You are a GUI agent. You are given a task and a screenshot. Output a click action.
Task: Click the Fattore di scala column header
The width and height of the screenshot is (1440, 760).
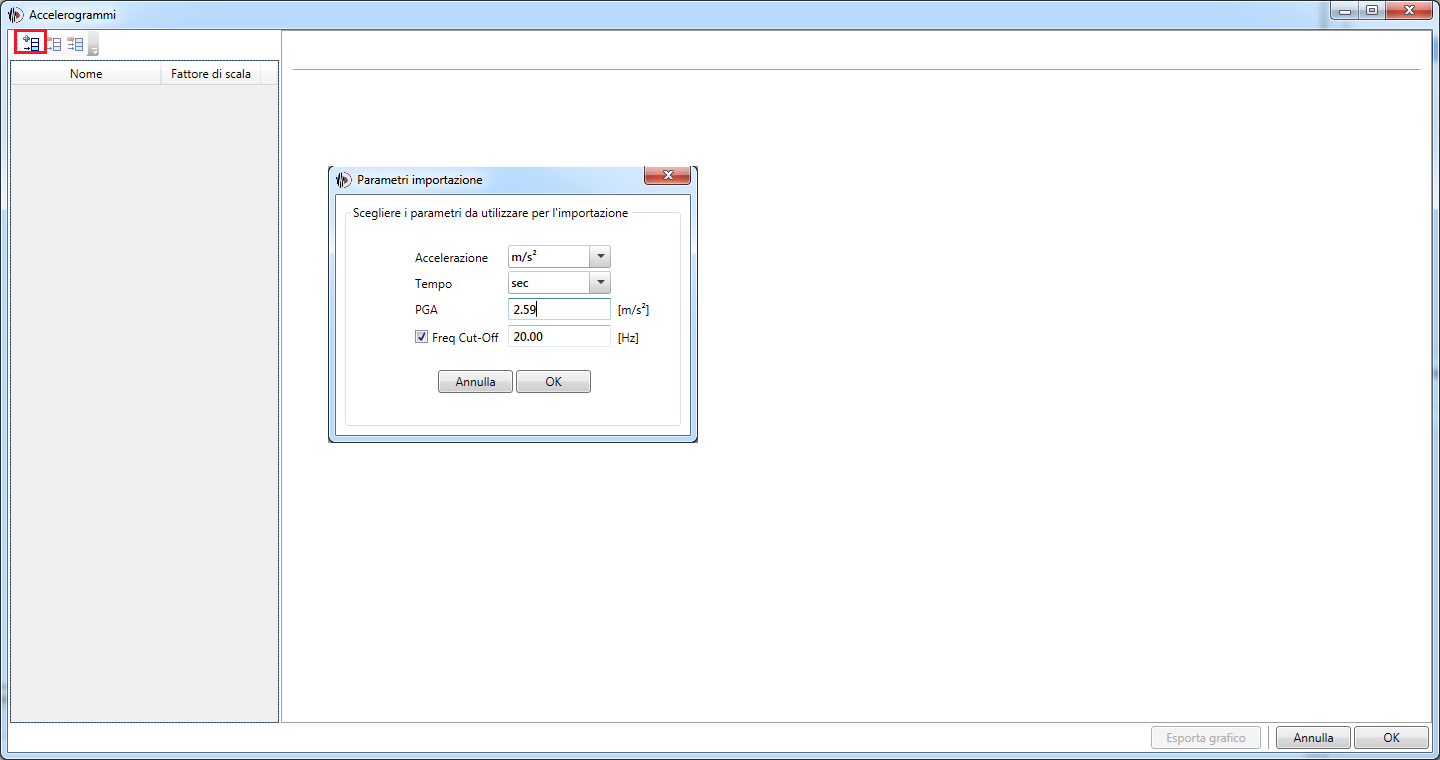click(211, 74)
